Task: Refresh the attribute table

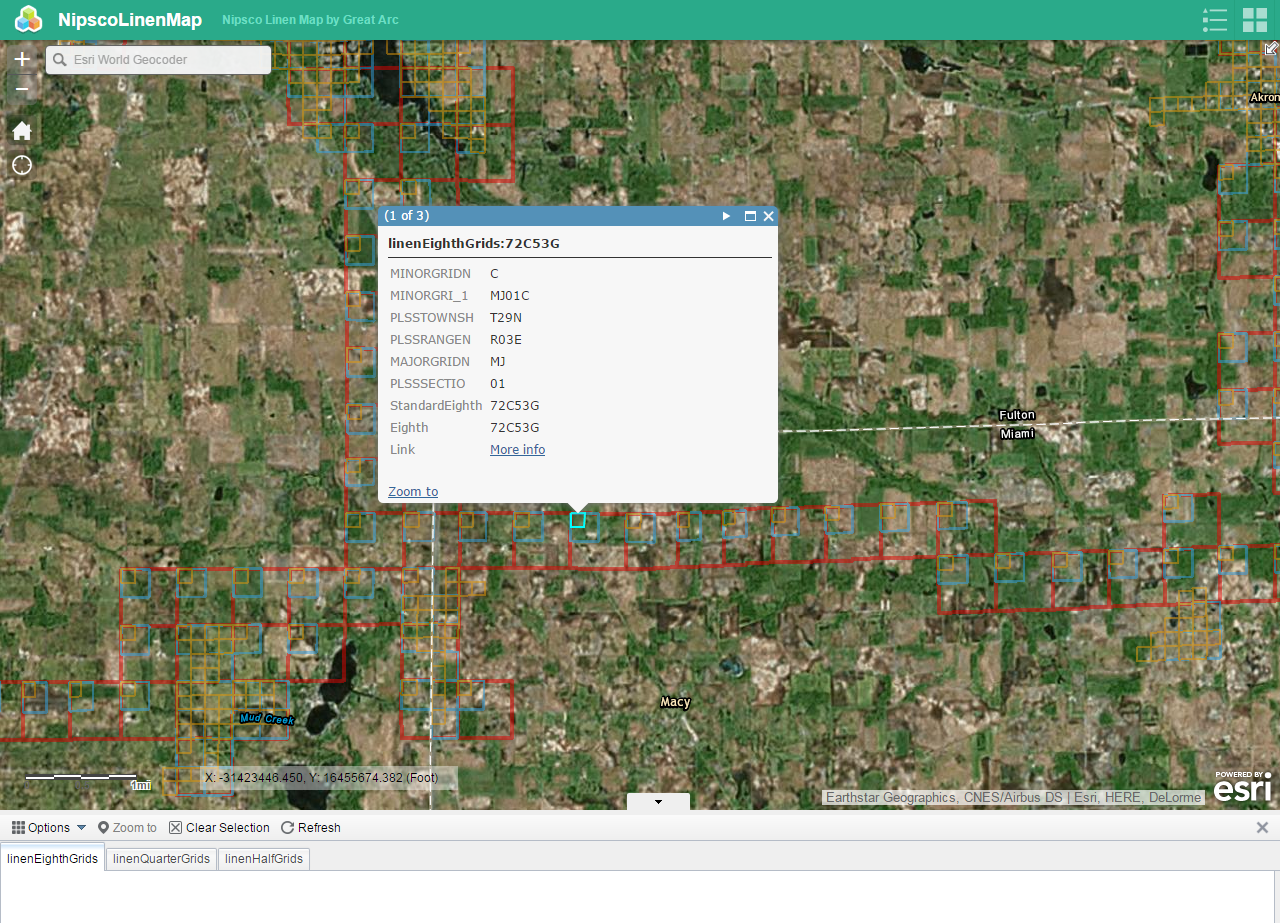Action: pyautogui.click(x=311, y=827)
